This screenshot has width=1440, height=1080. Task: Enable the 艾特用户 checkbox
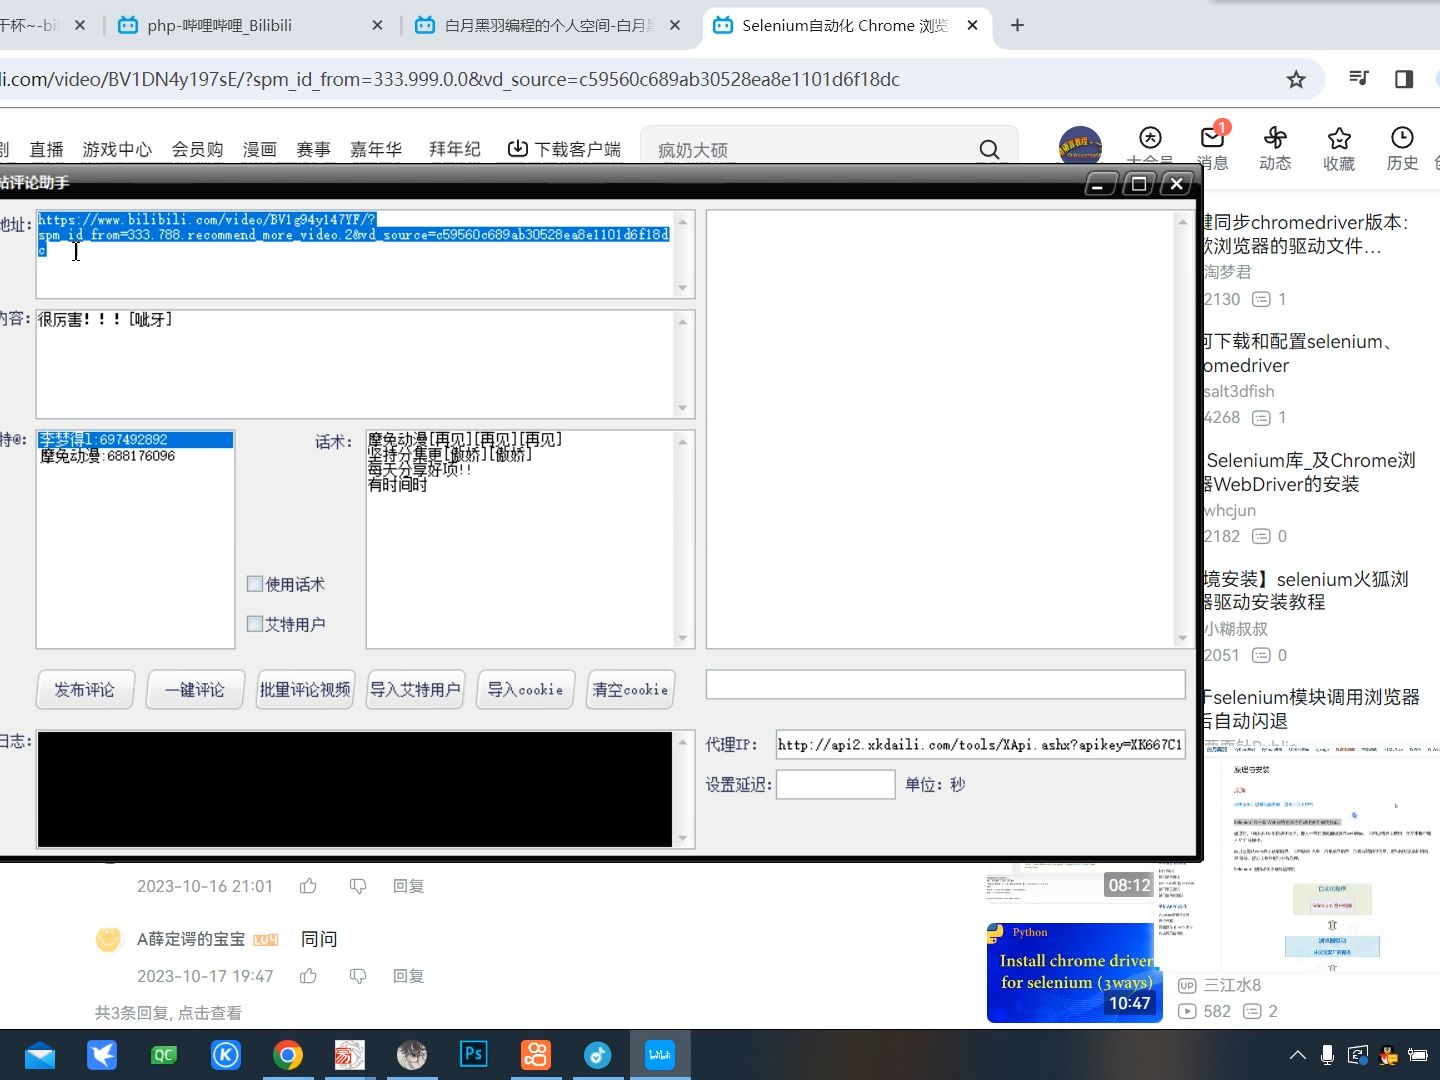coord(255,624)
